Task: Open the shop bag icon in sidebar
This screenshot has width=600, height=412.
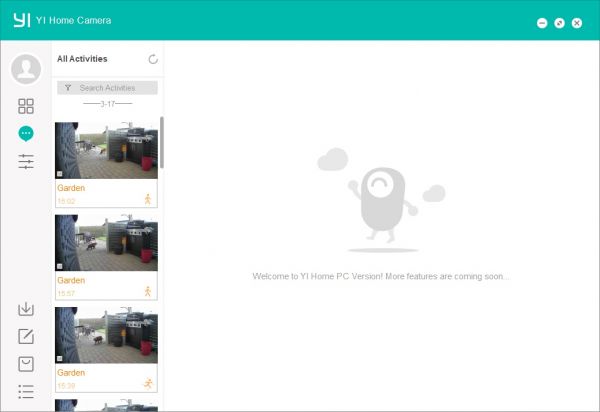Action: (26, 364)
